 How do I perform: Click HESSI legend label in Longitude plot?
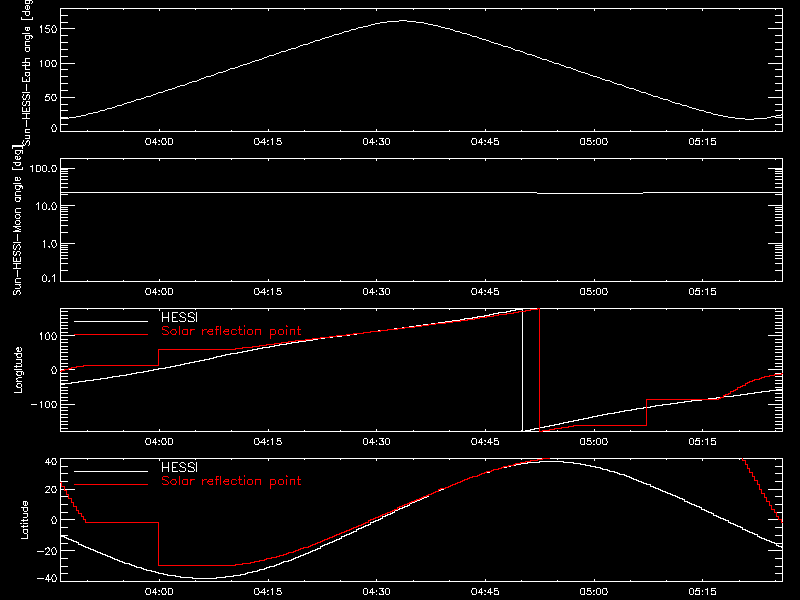(179, 317)
